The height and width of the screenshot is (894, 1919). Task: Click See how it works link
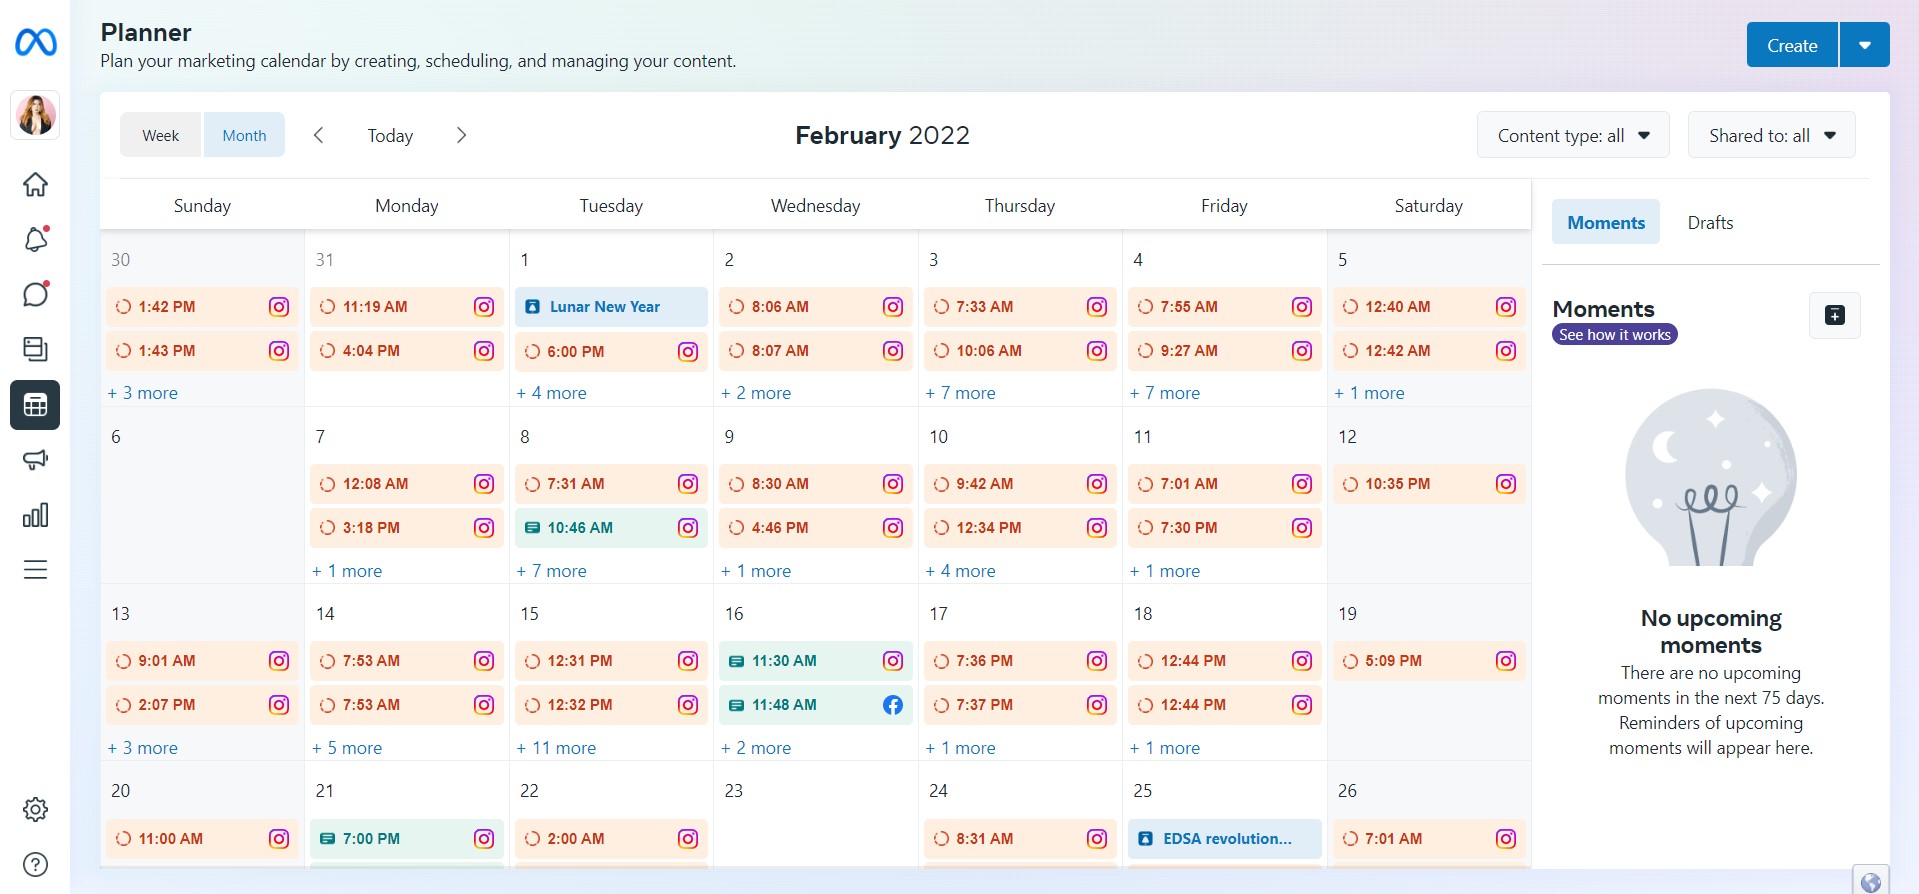pyautogui.click(x=1614, y=334)
